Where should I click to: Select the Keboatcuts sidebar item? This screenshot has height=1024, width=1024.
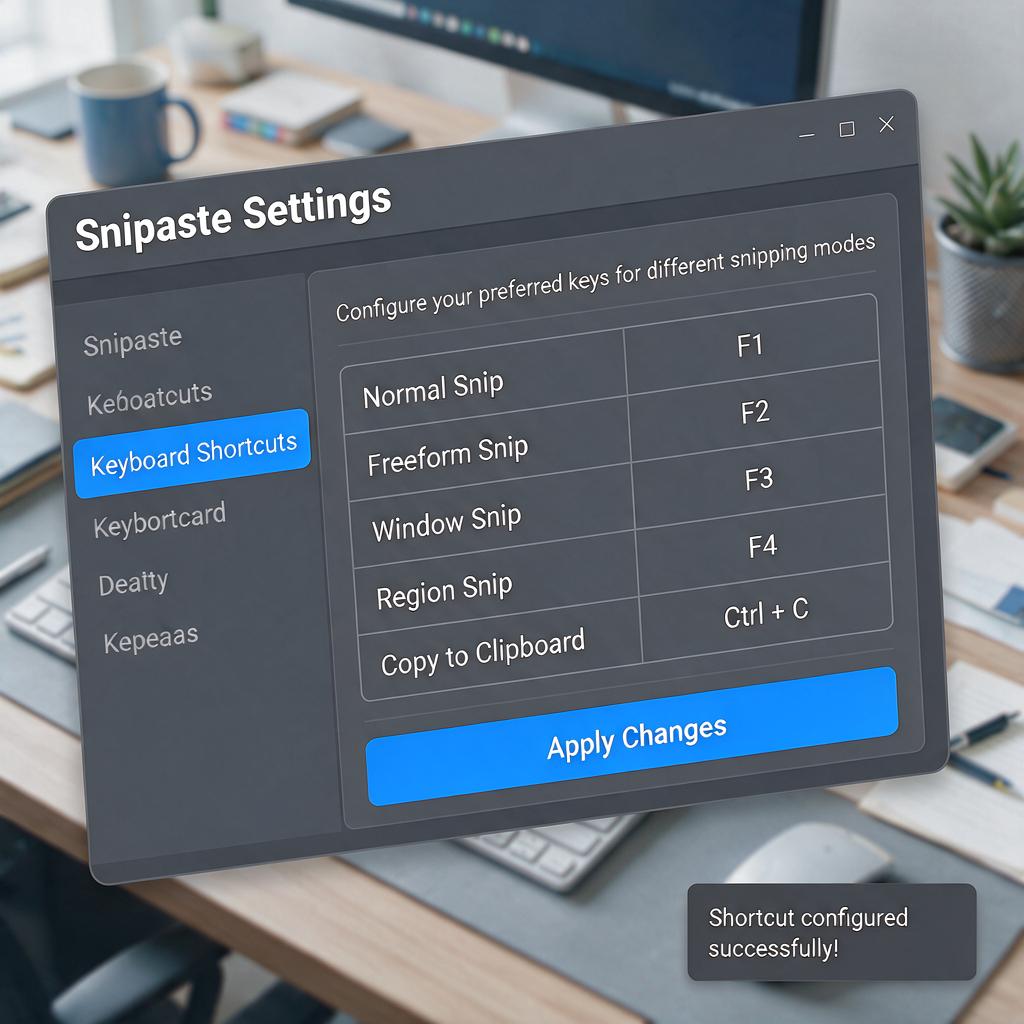(150, 398)
